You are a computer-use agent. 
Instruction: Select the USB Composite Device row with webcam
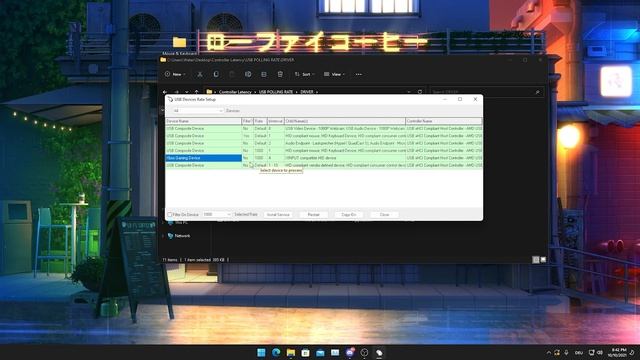click(324, 129)
